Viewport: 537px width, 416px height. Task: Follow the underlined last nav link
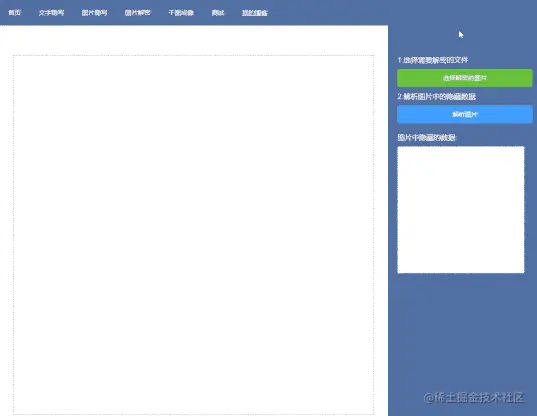pyautogui.click(x=254, y=13)
